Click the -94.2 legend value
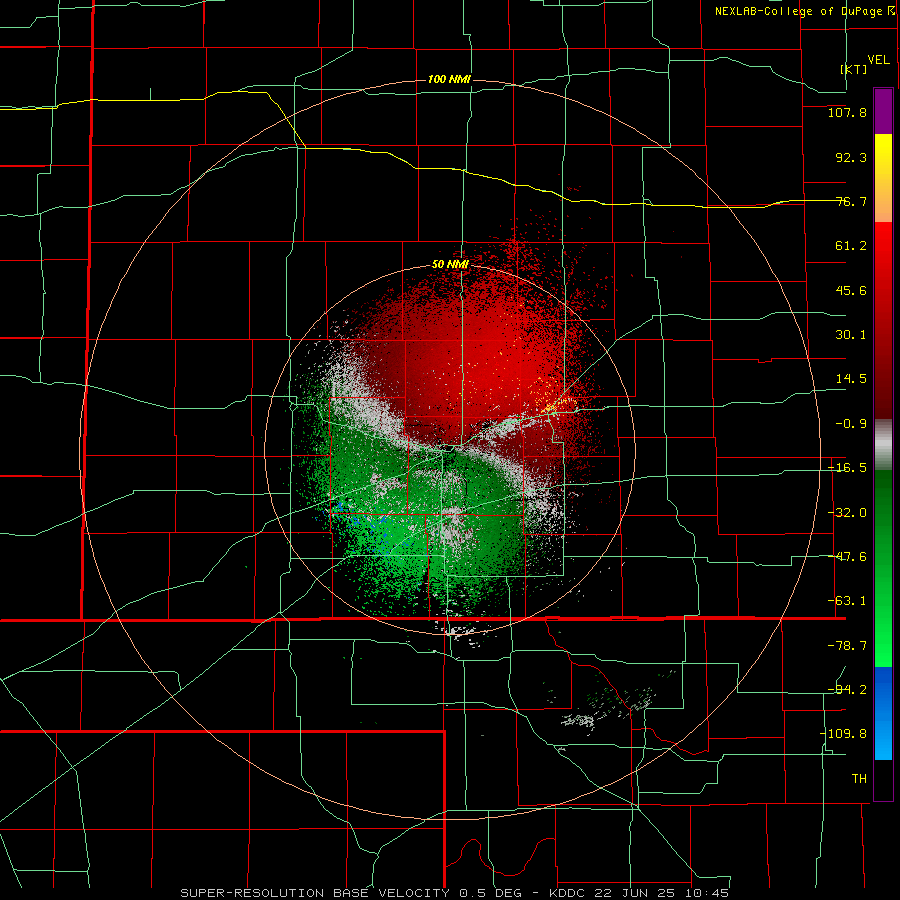 pos(847,690)
